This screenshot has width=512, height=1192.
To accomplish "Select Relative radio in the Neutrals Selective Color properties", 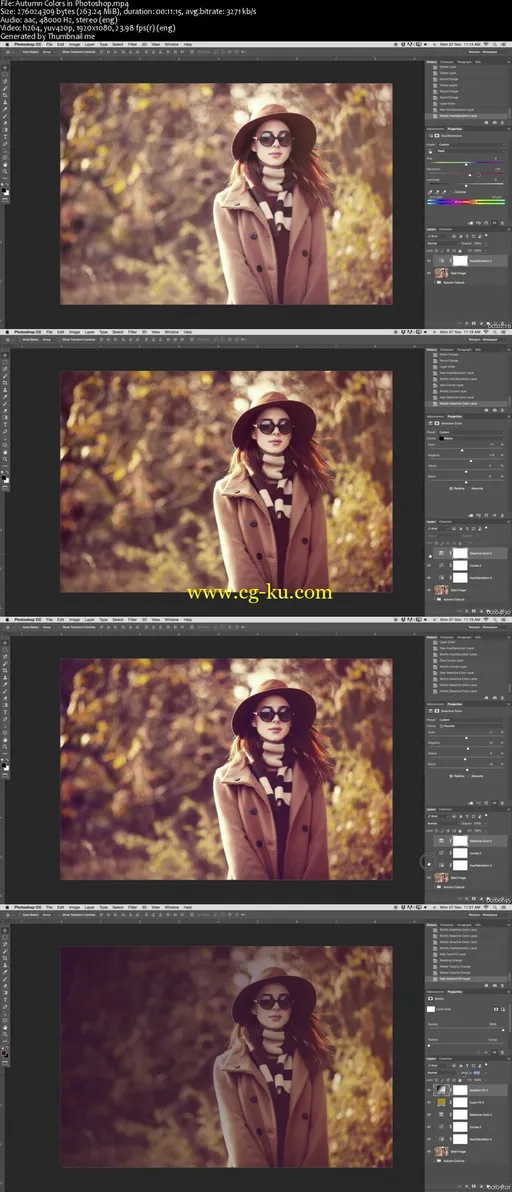I will tap(451, 776).
